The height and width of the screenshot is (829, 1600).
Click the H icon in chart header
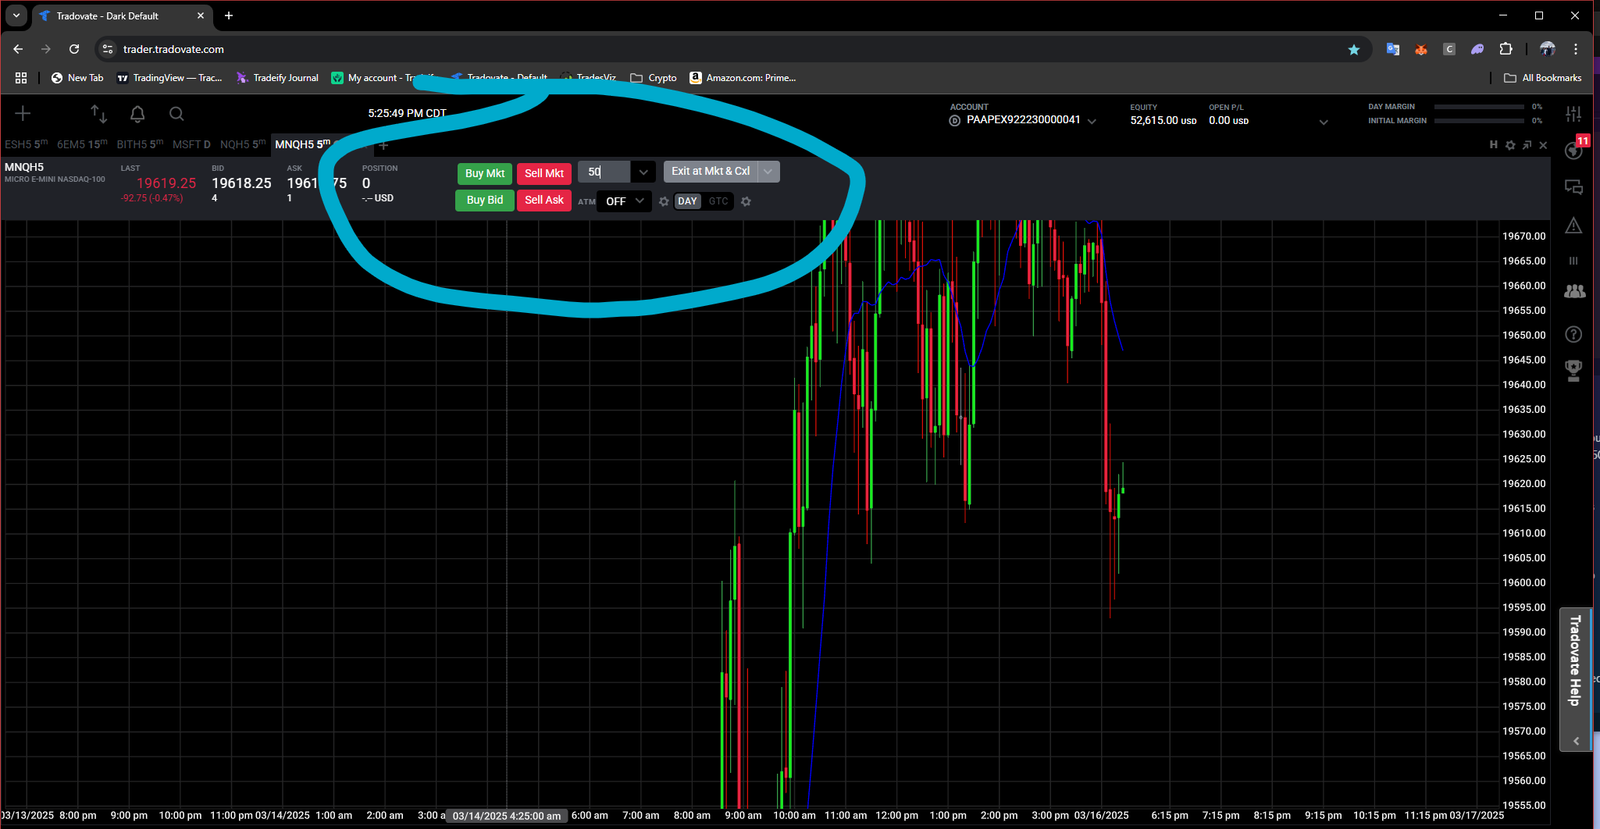(x=1494, y=145)
